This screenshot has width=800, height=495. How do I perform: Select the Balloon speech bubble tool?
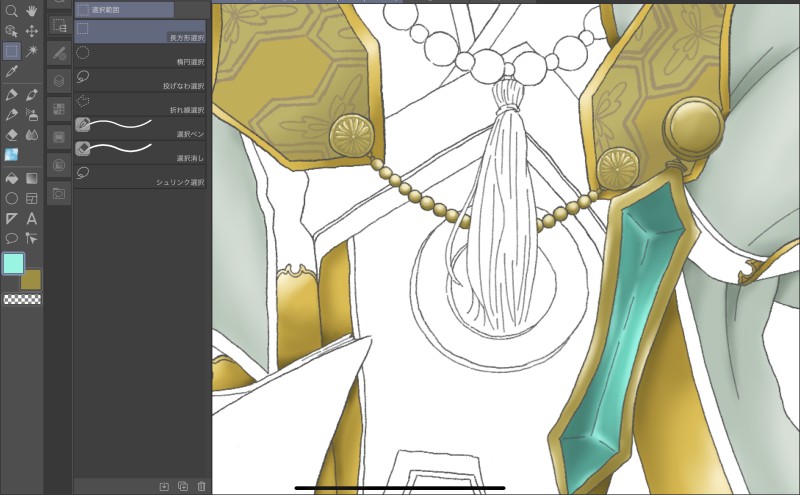(x=11, y=238)
